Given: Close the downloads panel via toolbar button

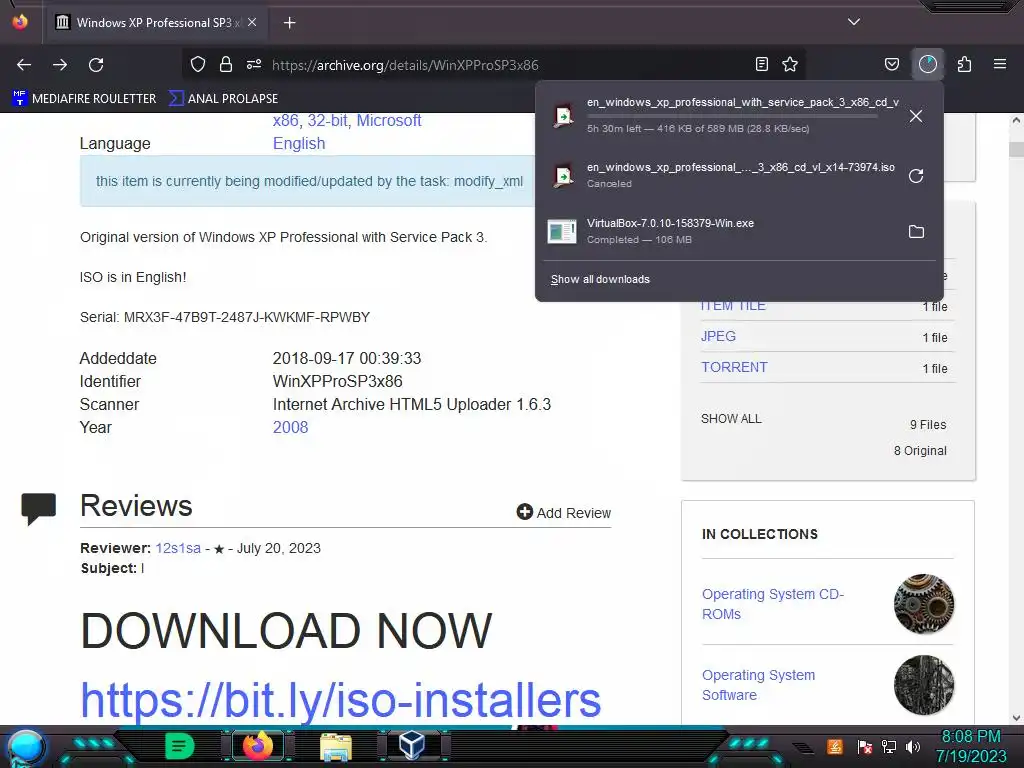Looking at the screenshot, I should click(x=927, y=64).
